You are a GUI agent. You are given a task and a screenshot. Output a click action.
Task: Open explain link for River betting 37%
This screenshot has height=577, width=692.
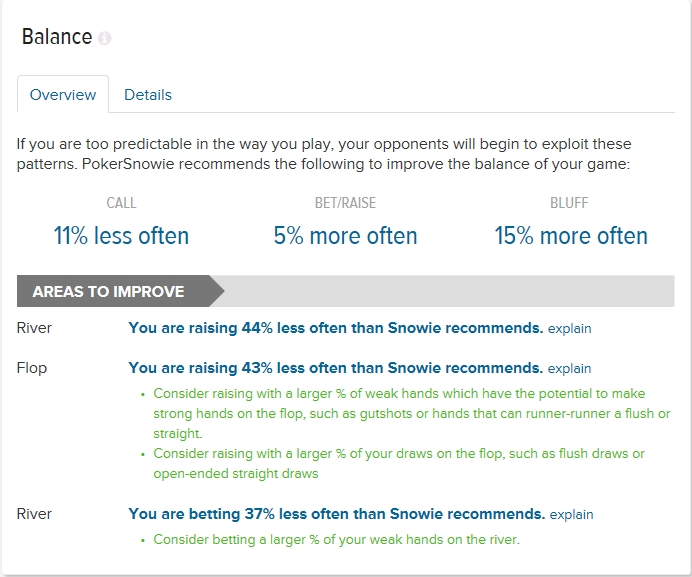572,514
